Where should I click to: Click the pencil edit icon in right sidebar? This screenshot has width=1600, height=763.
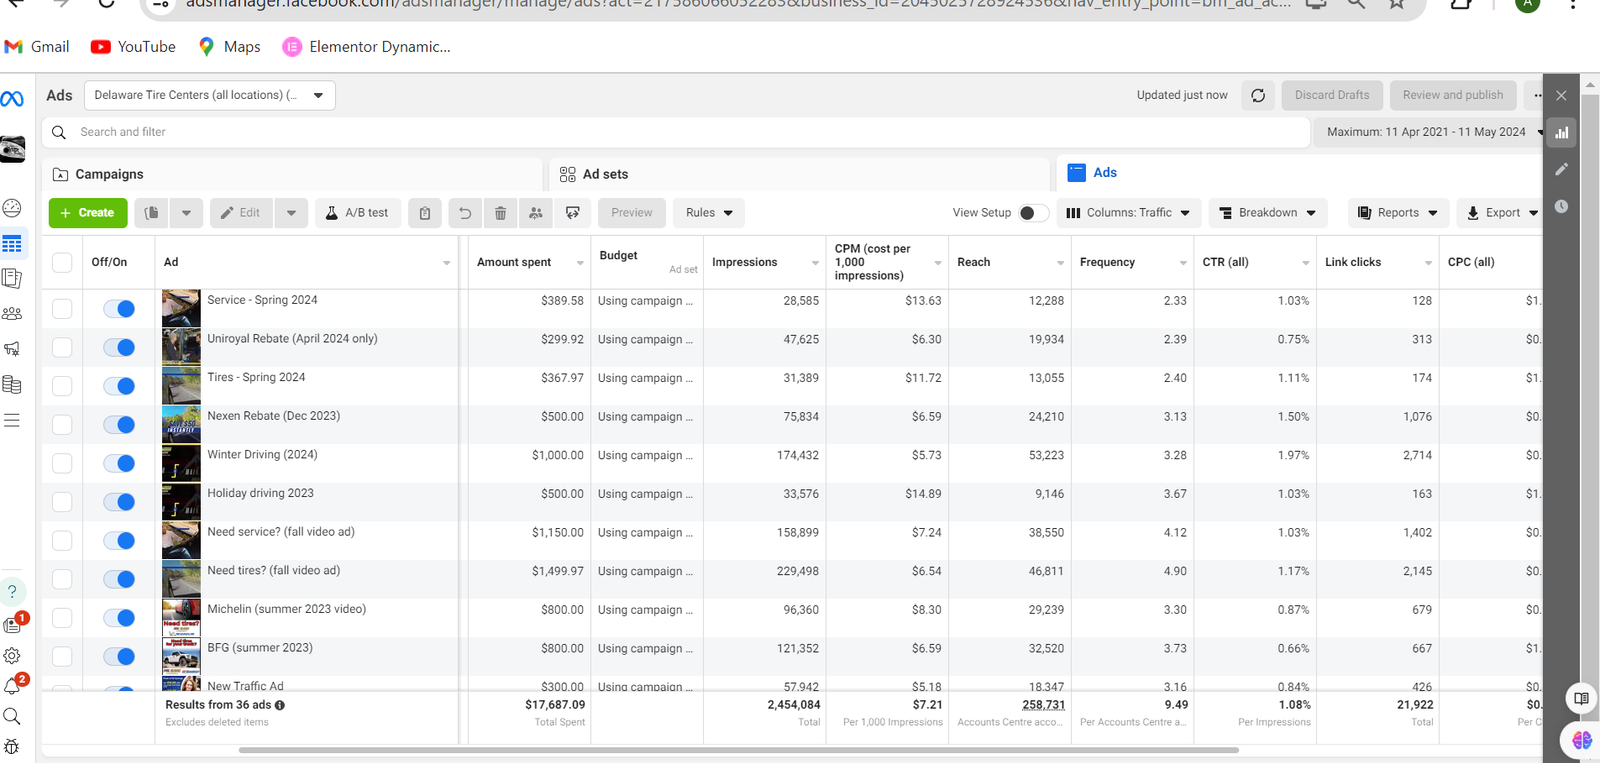1561,169
